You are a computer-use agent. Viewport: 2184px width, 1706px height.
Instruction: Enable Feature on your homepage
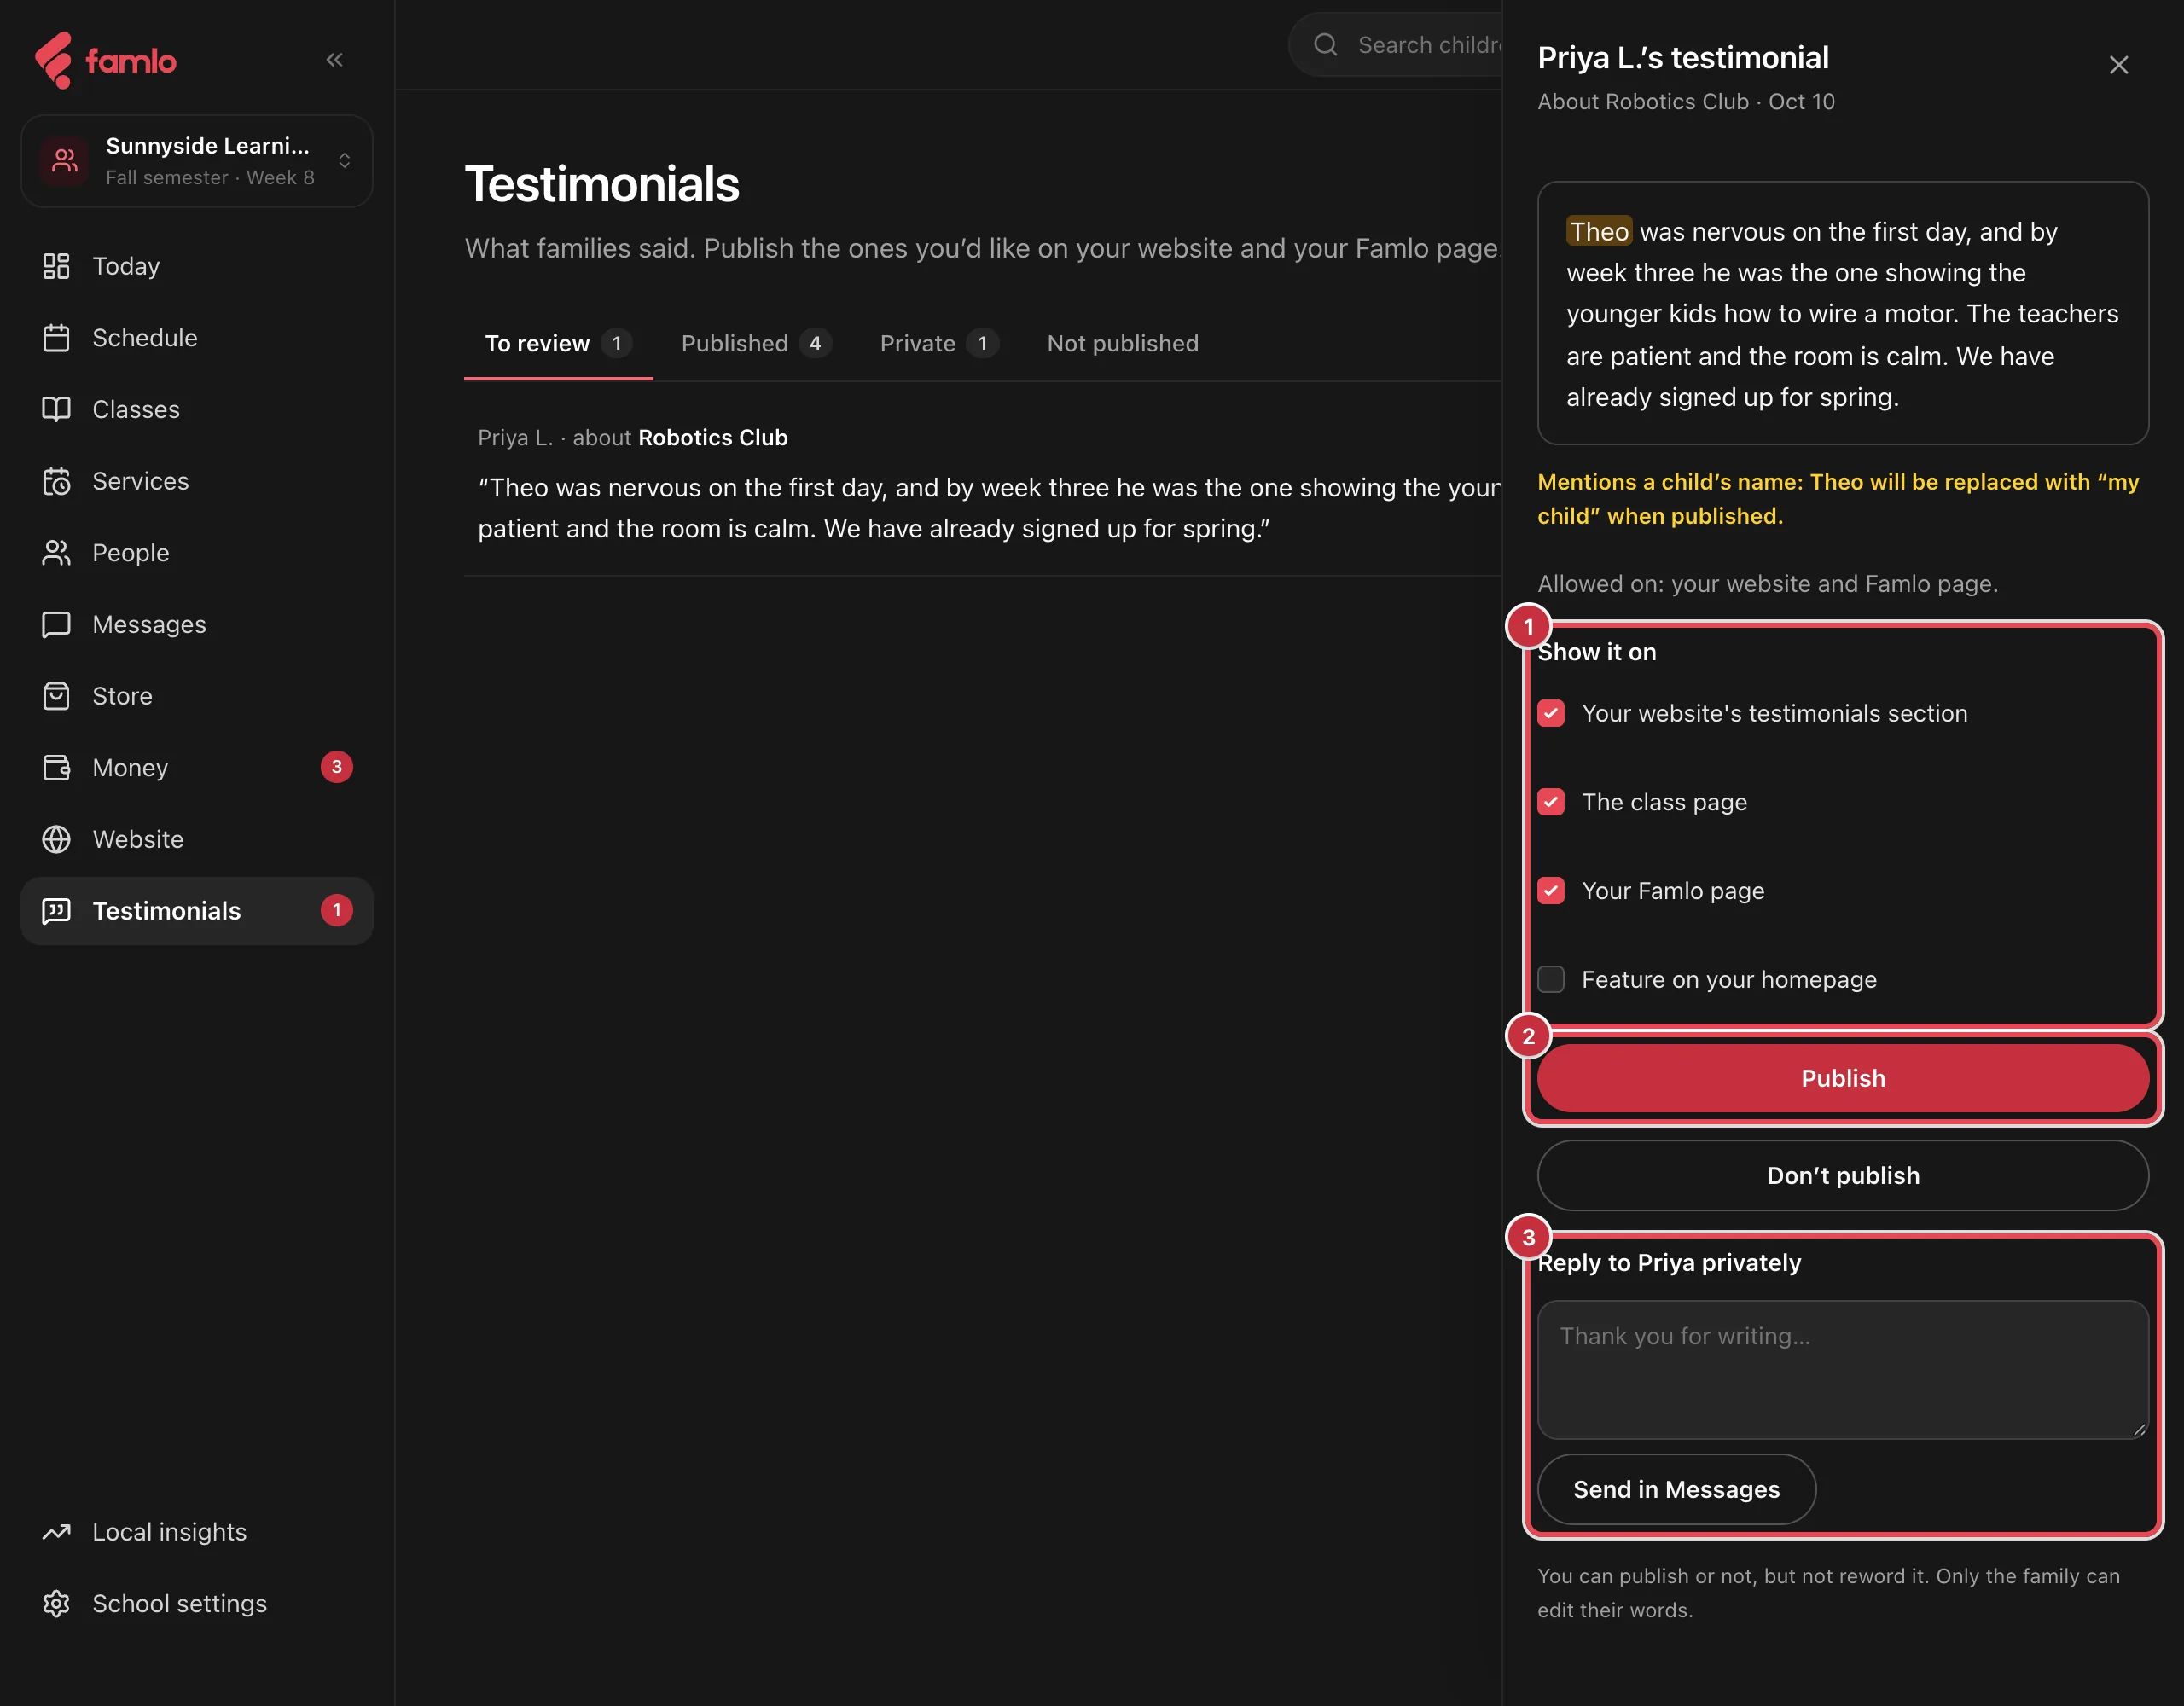click(x=1551, y=979)
